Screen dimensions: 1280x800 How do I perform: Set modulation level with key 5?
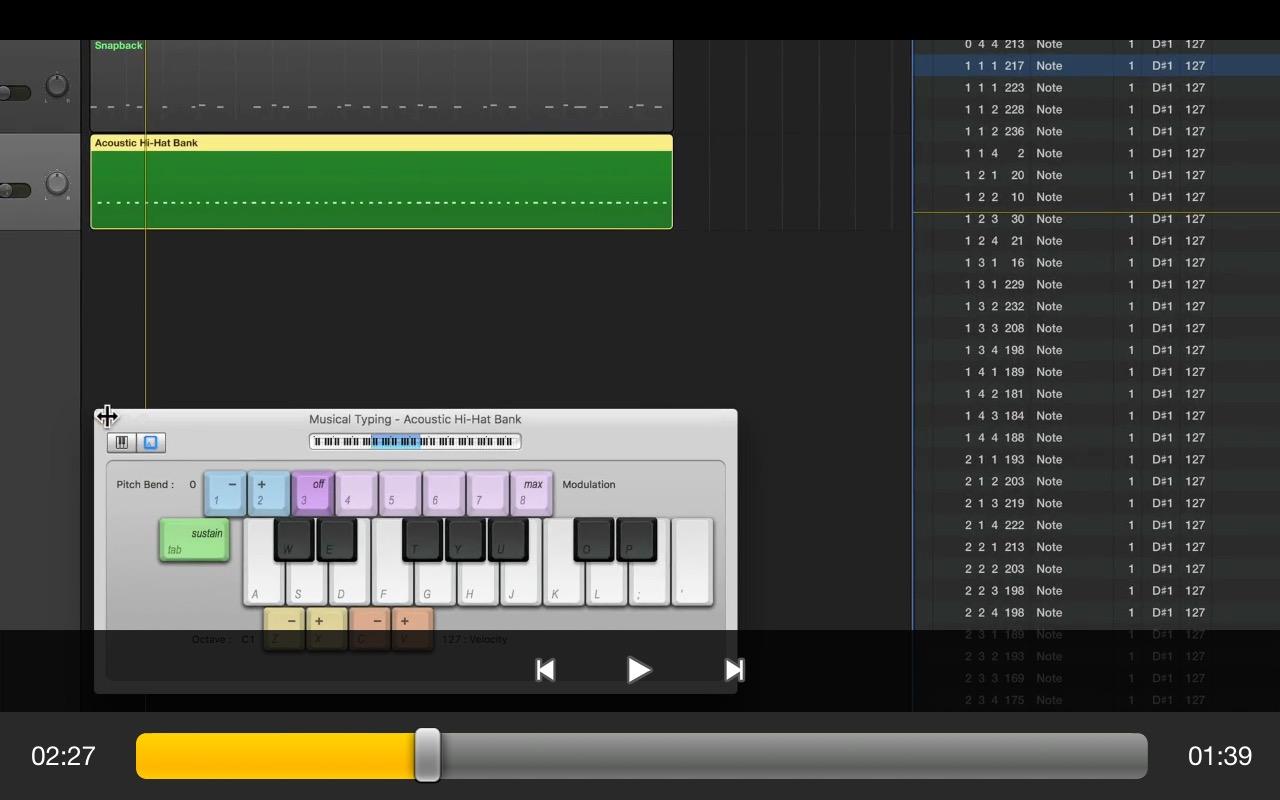(400, 493)
